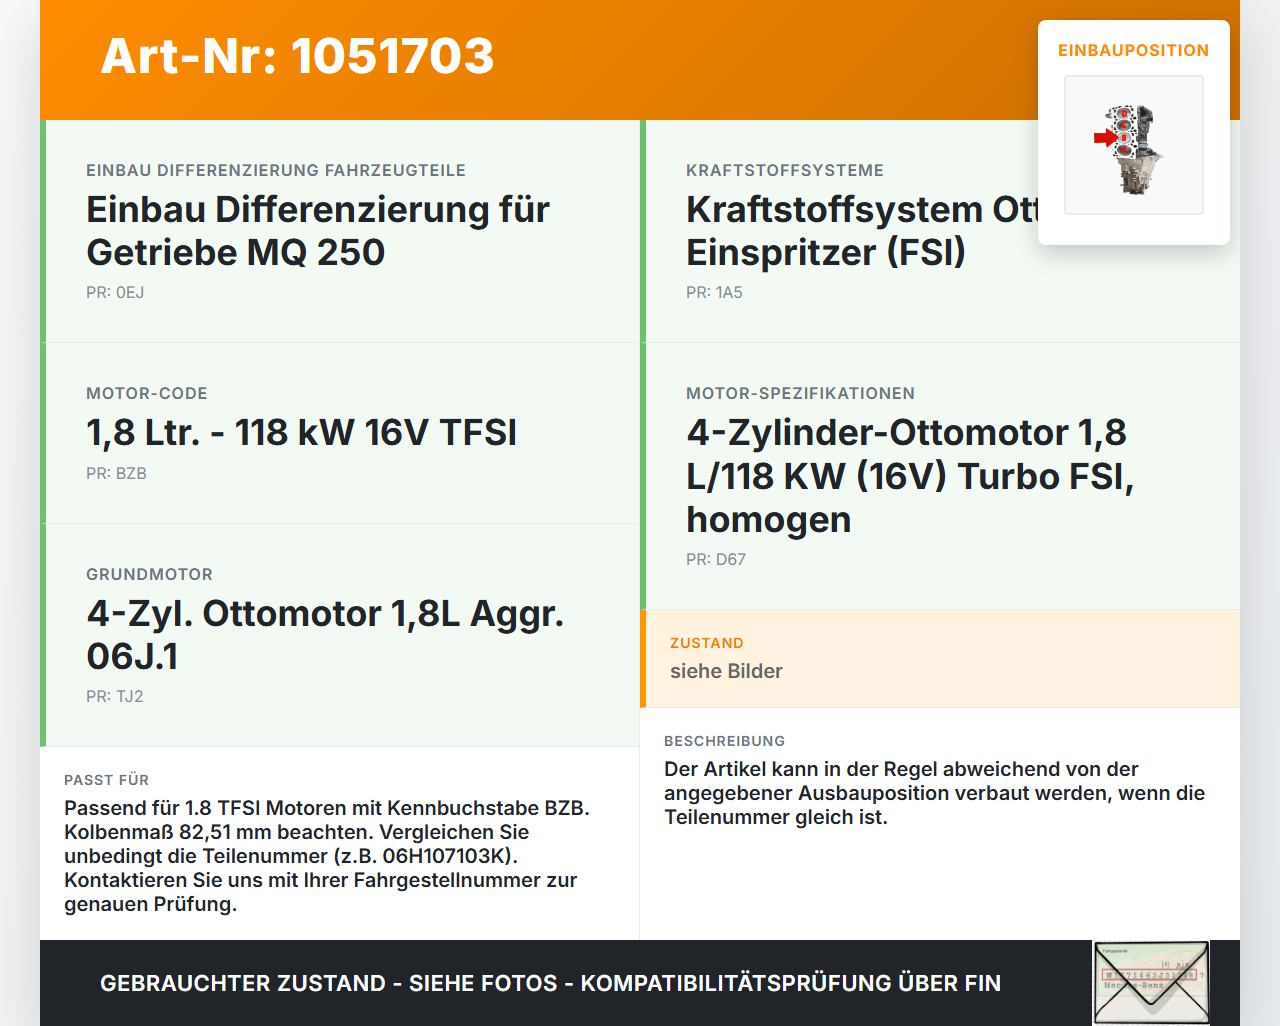1280x1026 pixels.
Task: Click the Getriebe MQ 250 title
Action: pyautogui.click(x=318, y=231)
